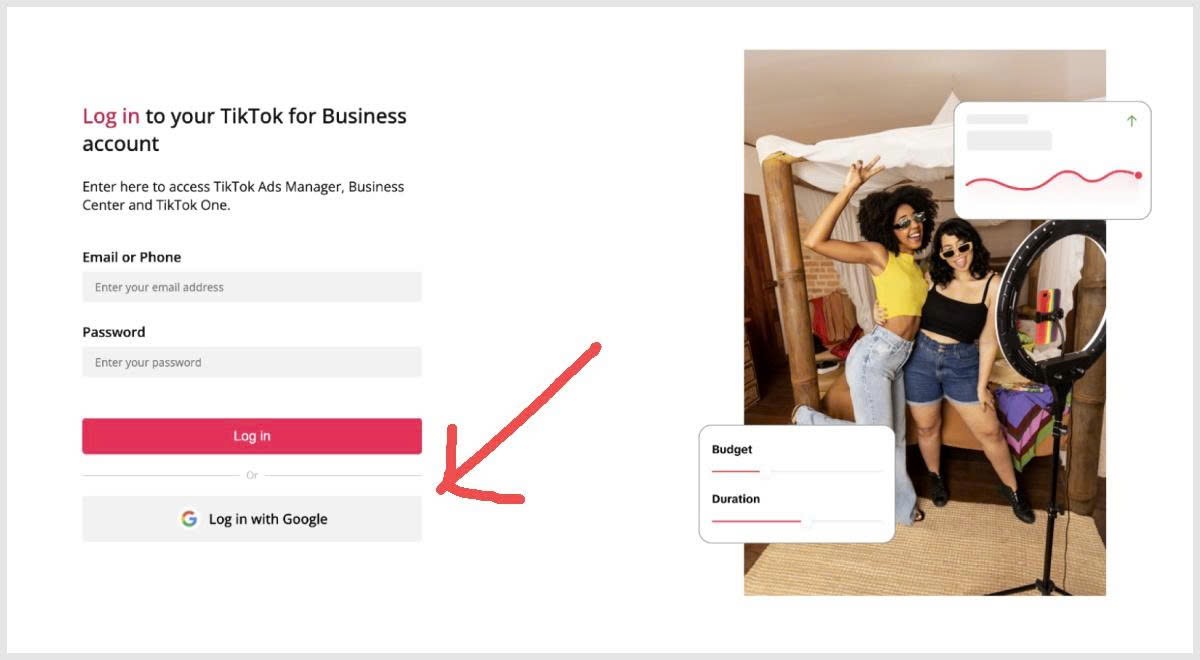This screenshot has width=1200, height=660.
Task: Click the green upward arrow icon
Action: click(x=1132, y=121)
